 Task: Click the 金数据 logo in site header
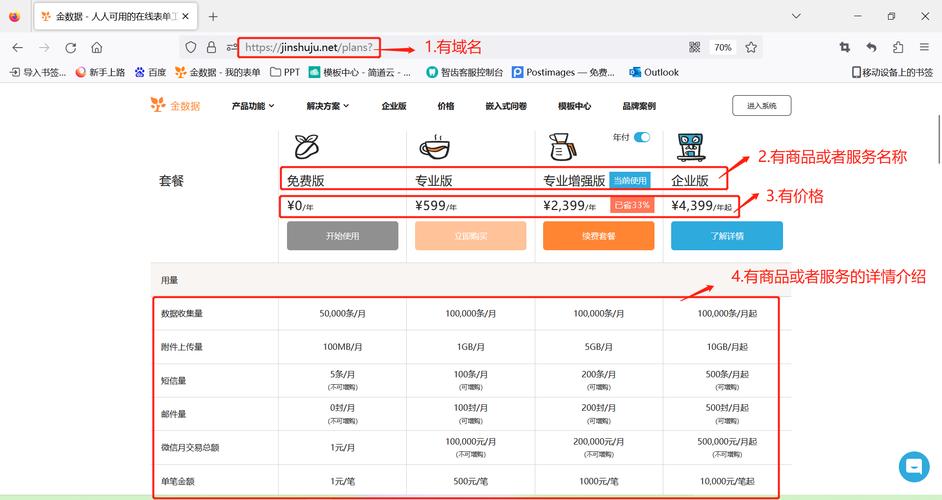tap(175, 105)
